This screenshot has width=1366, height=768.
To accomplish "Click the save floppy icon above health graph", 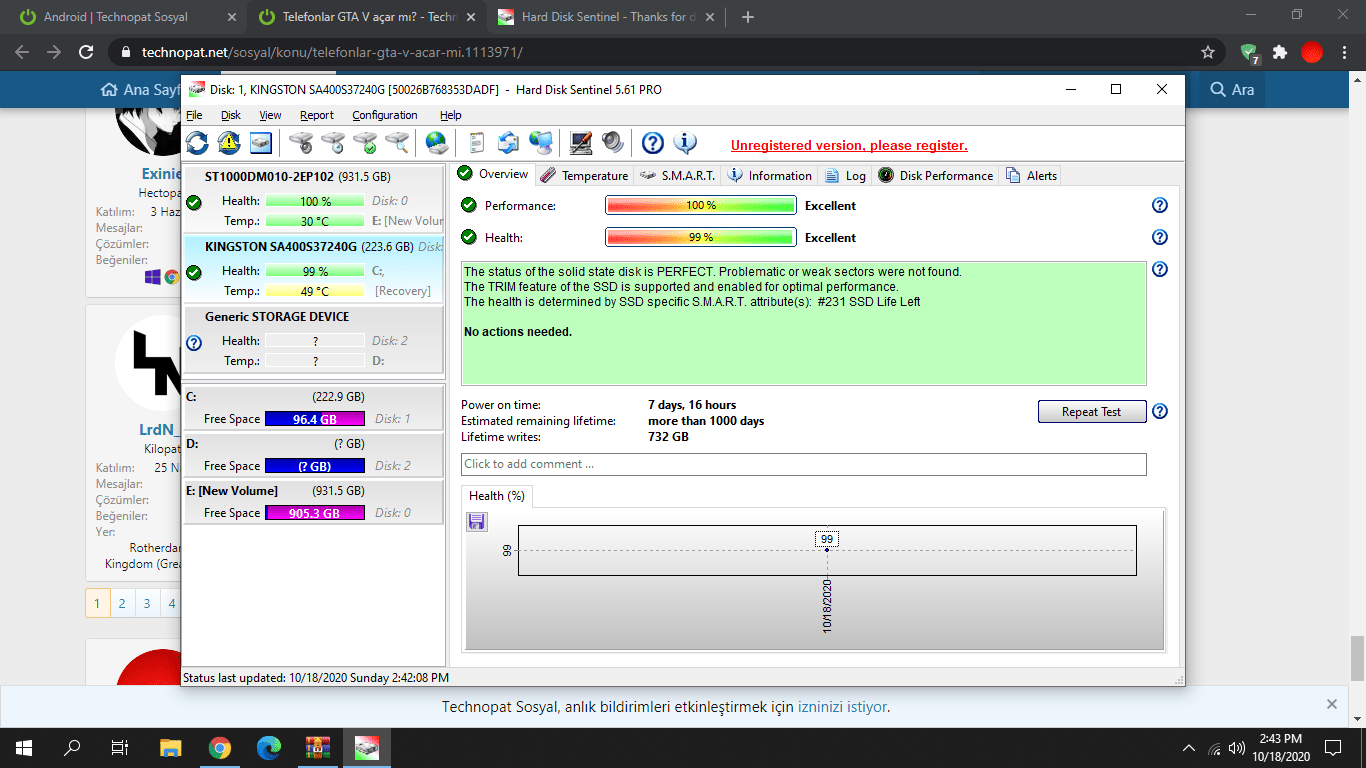I will click(x=477, y=521).
